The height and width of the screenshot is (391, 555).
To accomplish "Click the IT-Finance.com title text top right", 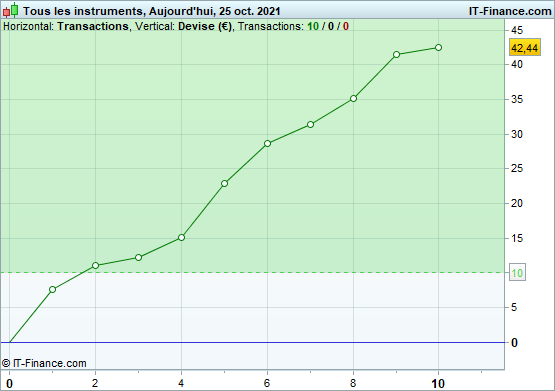I will coord(510,11).
